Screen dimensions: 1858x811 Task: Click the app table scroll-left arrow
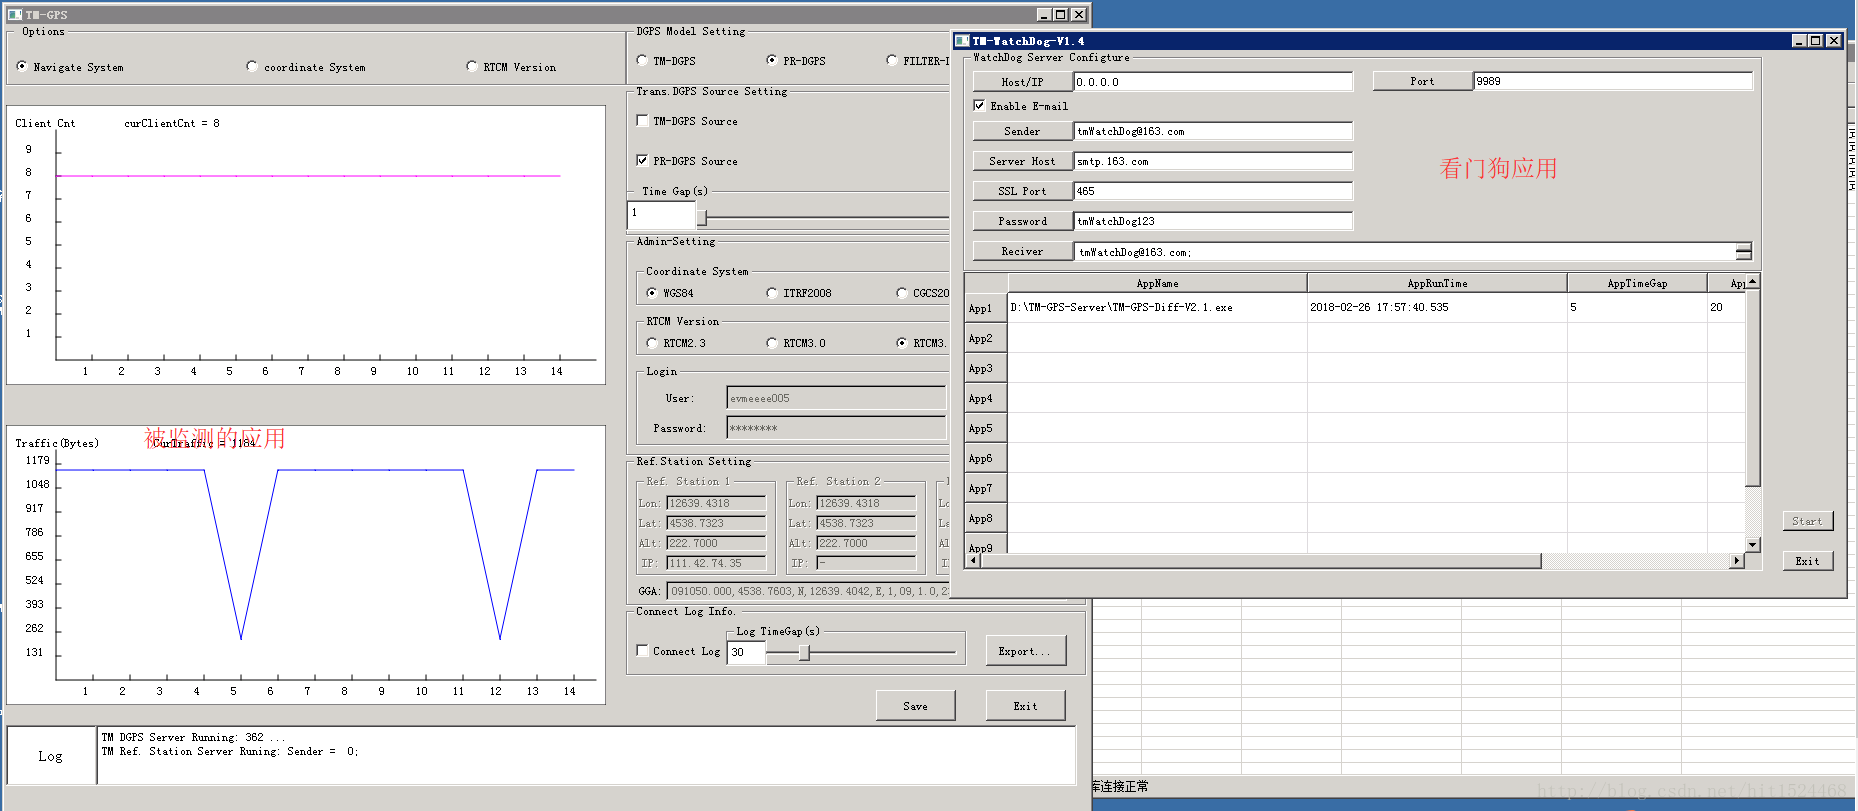973,561
